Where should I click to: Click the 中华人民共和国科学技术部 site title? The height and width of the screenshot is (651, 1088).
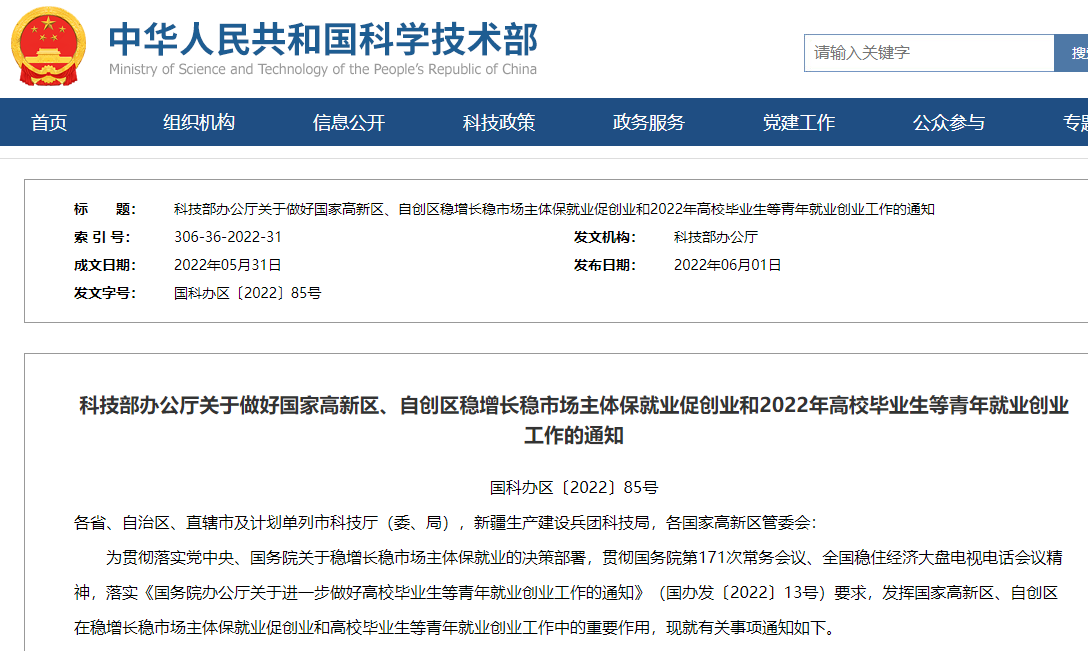[x=322, y=38]
